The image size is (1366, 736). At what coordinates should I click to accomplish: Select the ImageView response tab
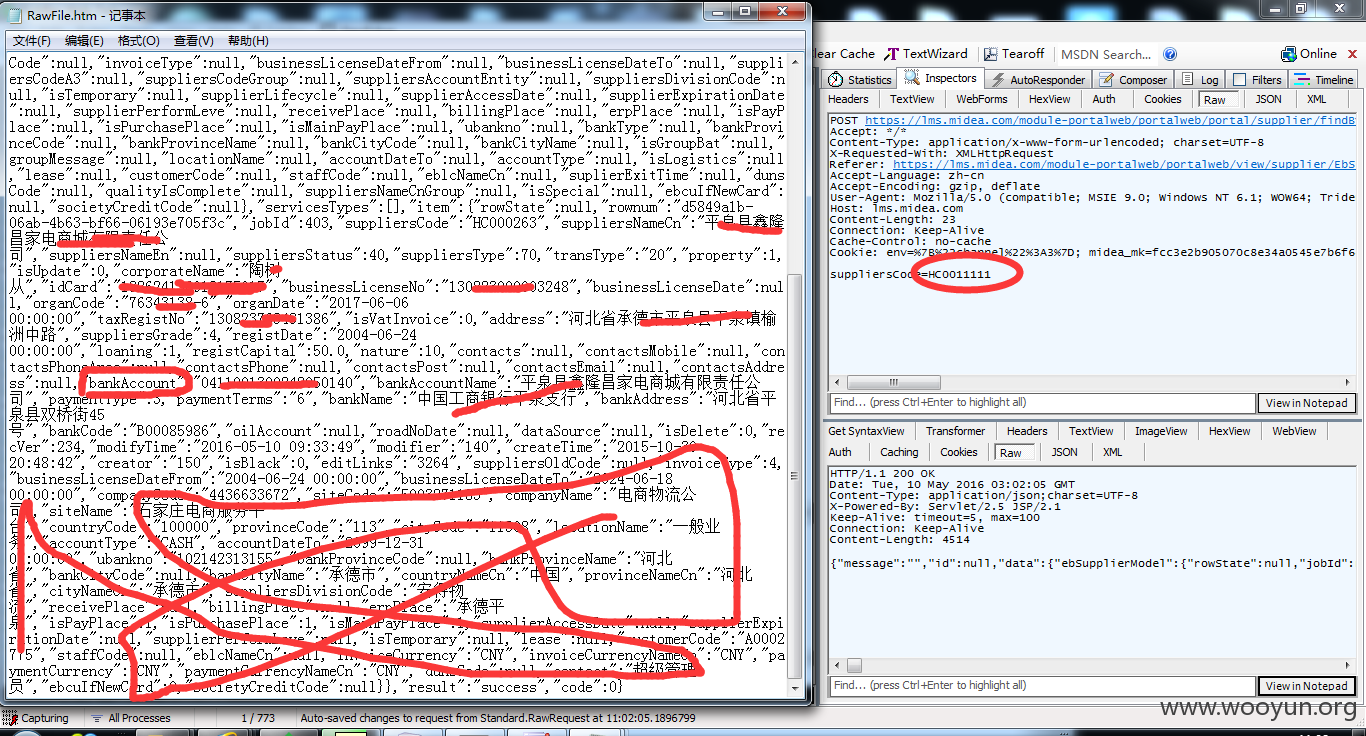[x=1161, y=431]
